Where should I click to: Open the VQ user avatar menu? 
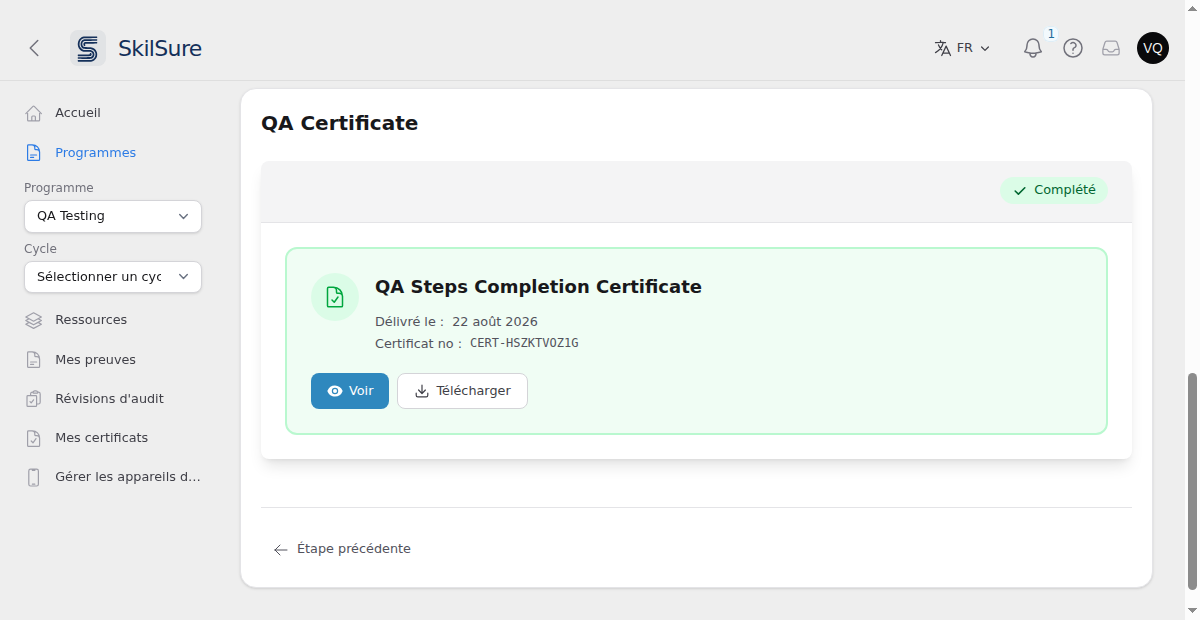[x=1153, y=48]
